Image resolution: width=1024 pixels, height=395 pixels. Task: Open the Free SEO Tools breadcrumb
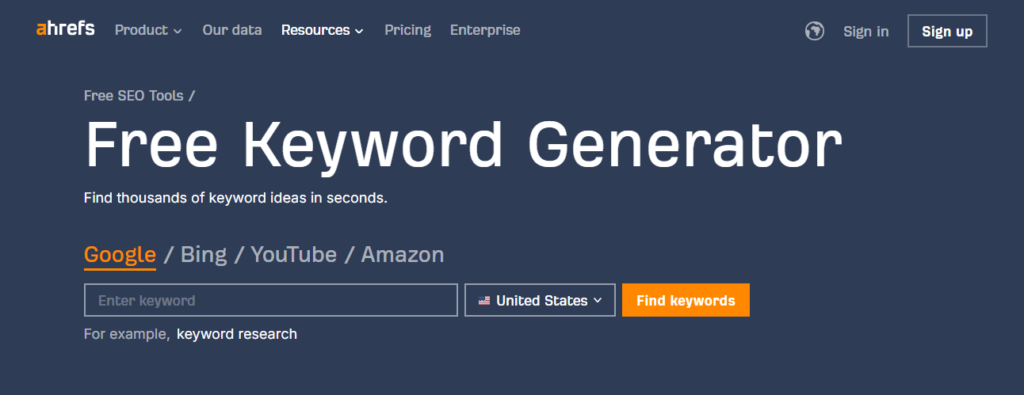134,96
